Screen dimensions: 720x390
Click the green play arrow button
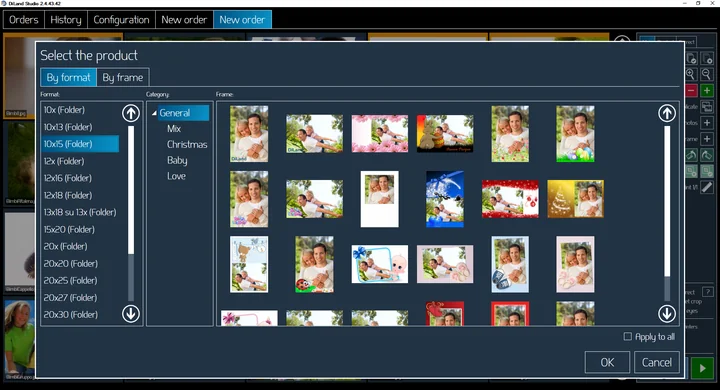[702, 368]
